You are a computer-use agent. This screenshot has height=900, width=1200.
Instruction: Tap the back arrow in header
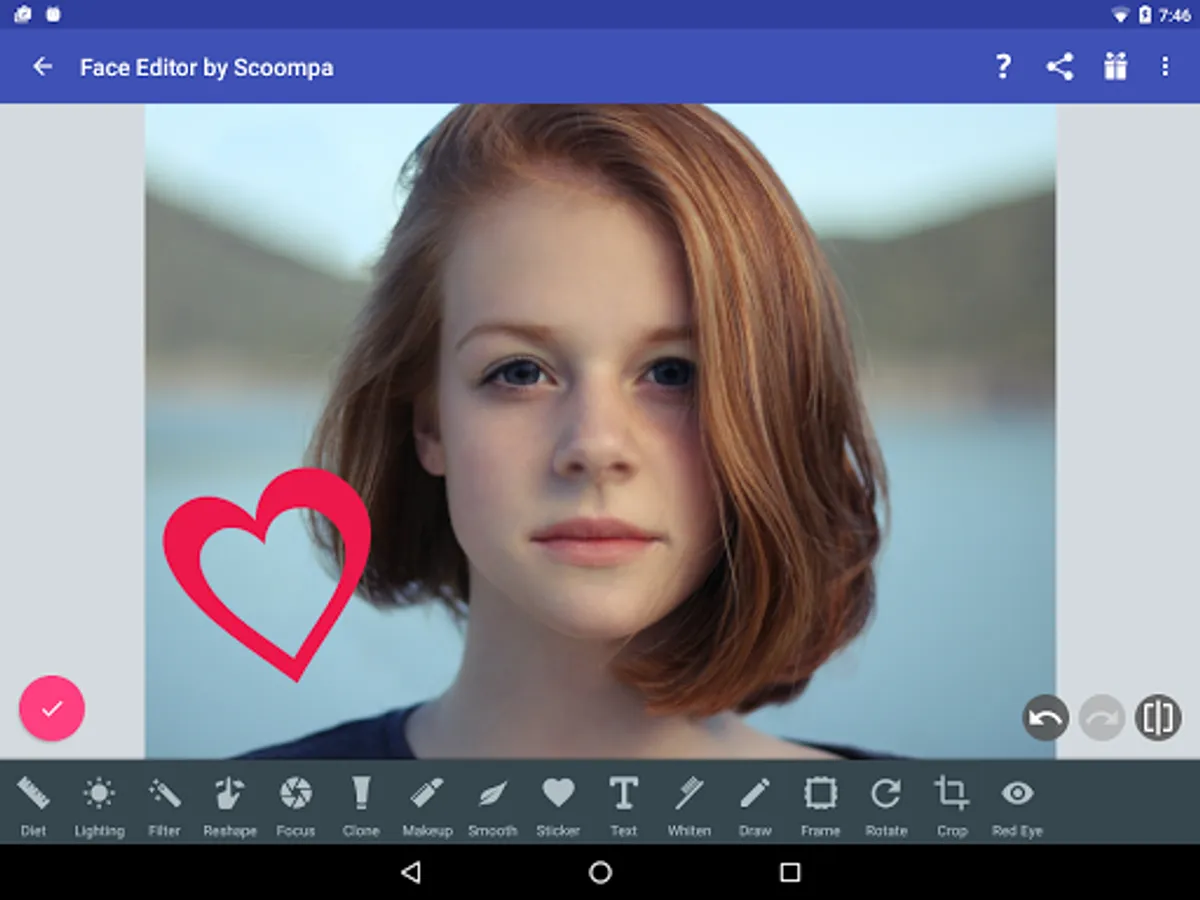(x=42, y=67)
